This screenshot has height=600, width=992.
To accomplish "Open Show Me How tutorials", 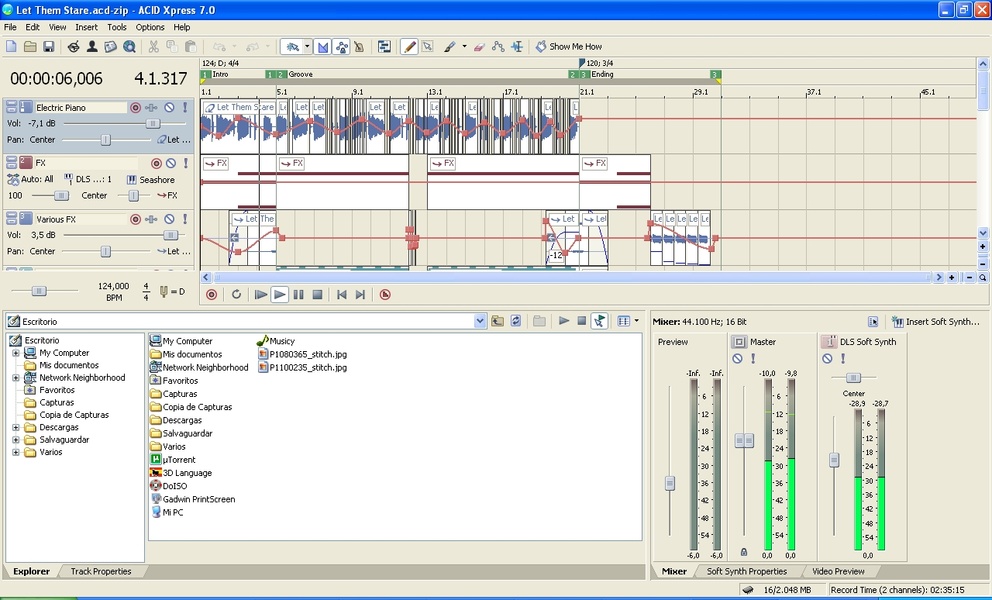I will coord(569,47).
